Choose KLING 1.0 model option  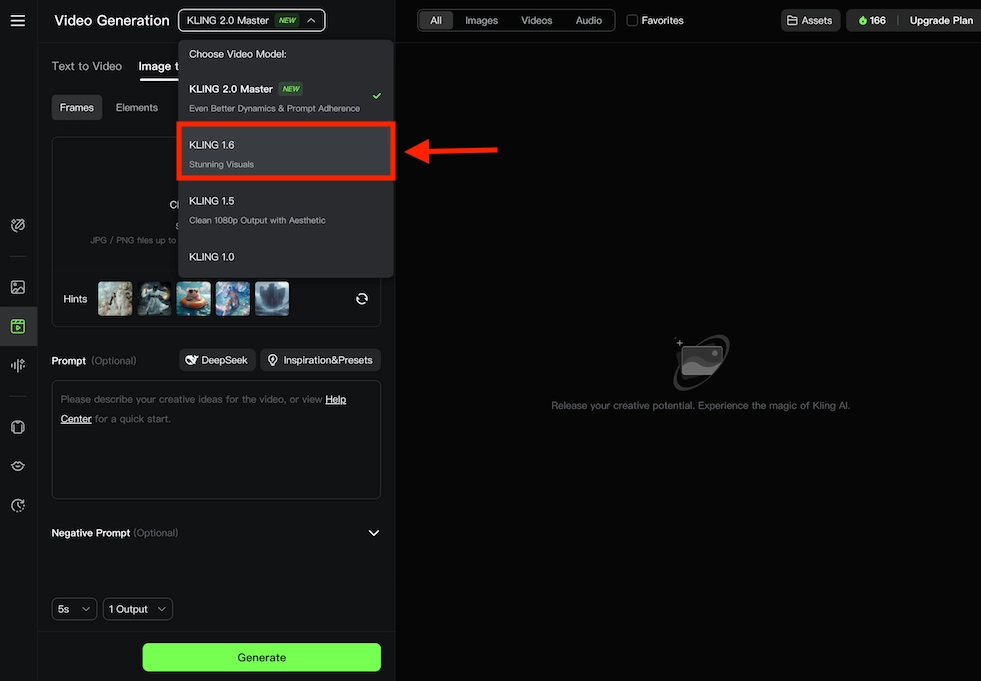[285, 257]
